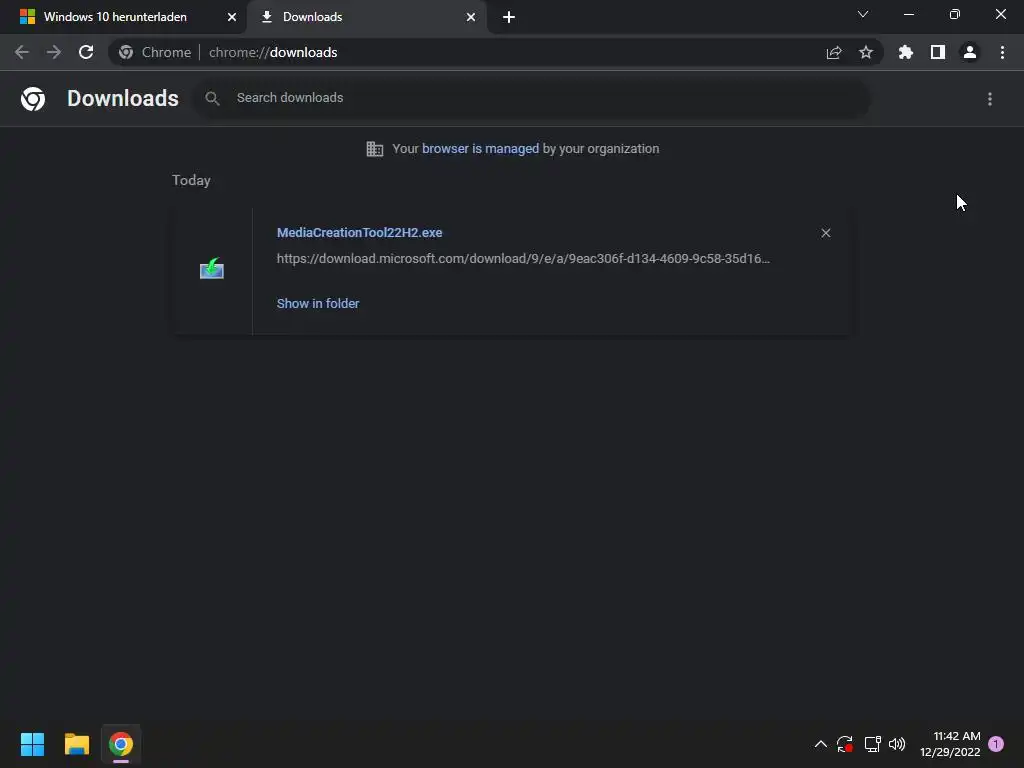This screenshot has width=1024, height=768.
Task: Click the Chrome site info chip
Action: coord(155,52)
